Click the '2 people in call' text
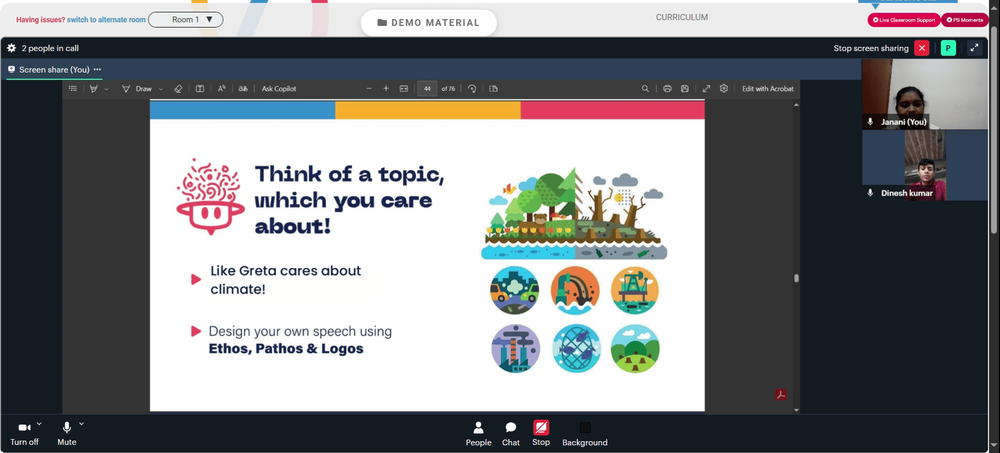Viewport: 1000px width, 453px height. click(x=50, y=48)
